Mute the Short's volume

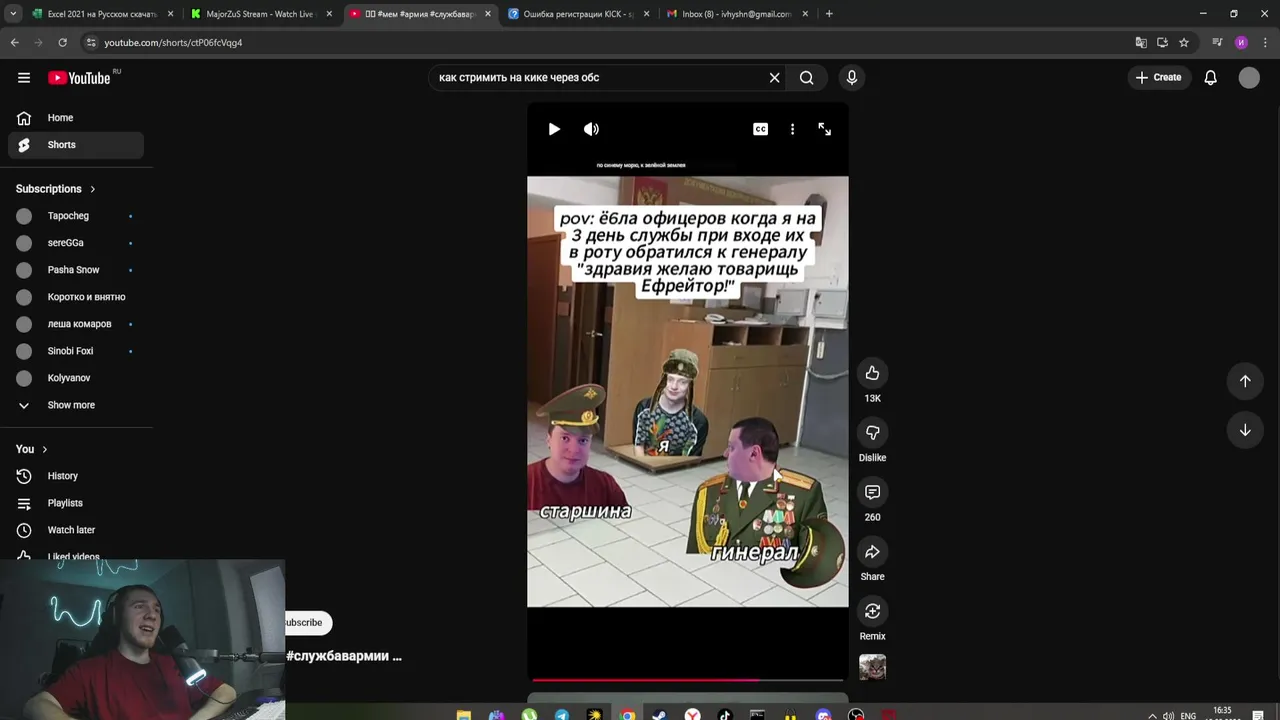[x=592, y=129]
